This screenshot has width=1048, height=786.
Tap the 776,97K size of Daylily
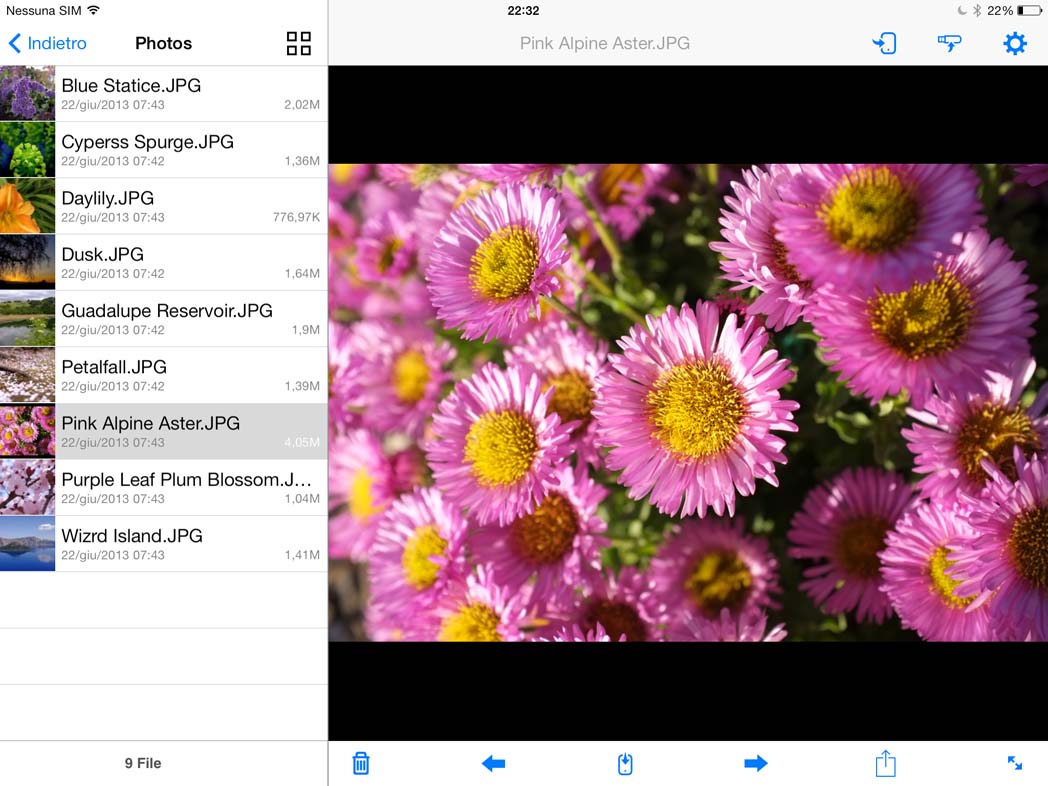pos(296,217)
